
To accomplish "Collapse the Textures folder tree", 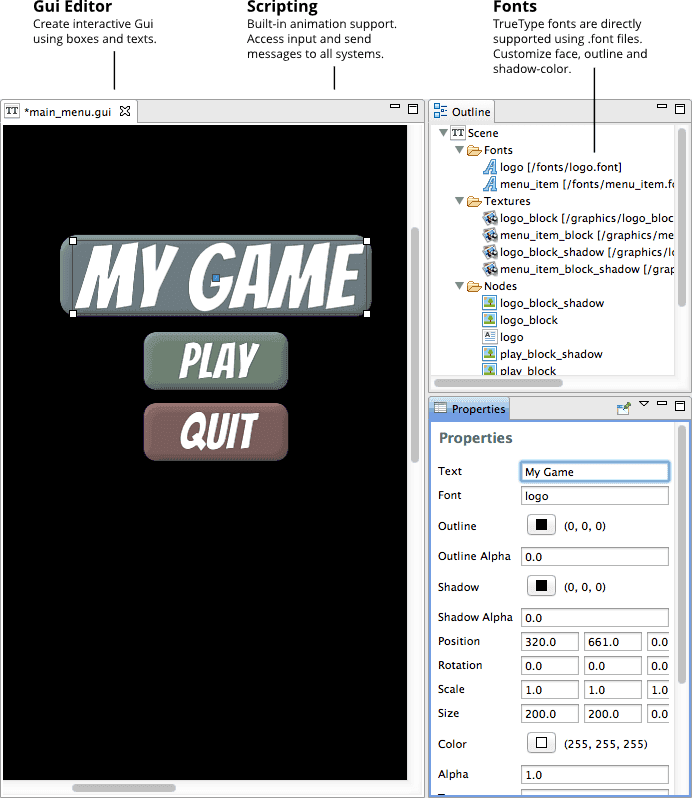I will click(x=460, y=201).
